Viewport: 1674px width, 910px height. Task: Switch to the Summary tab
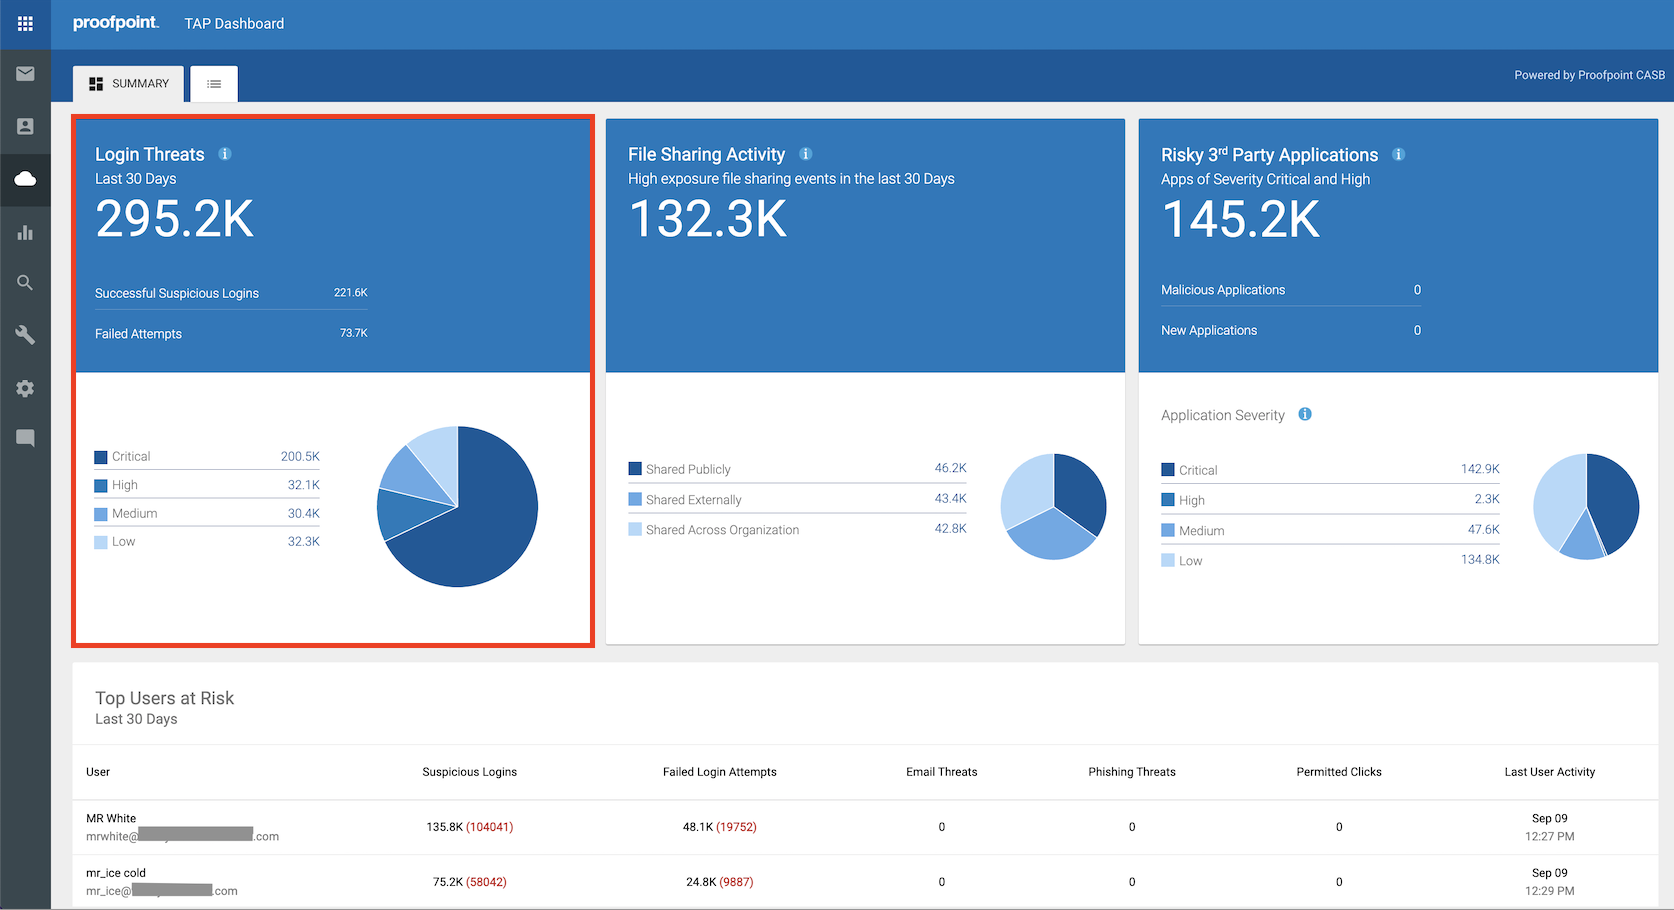128,84
